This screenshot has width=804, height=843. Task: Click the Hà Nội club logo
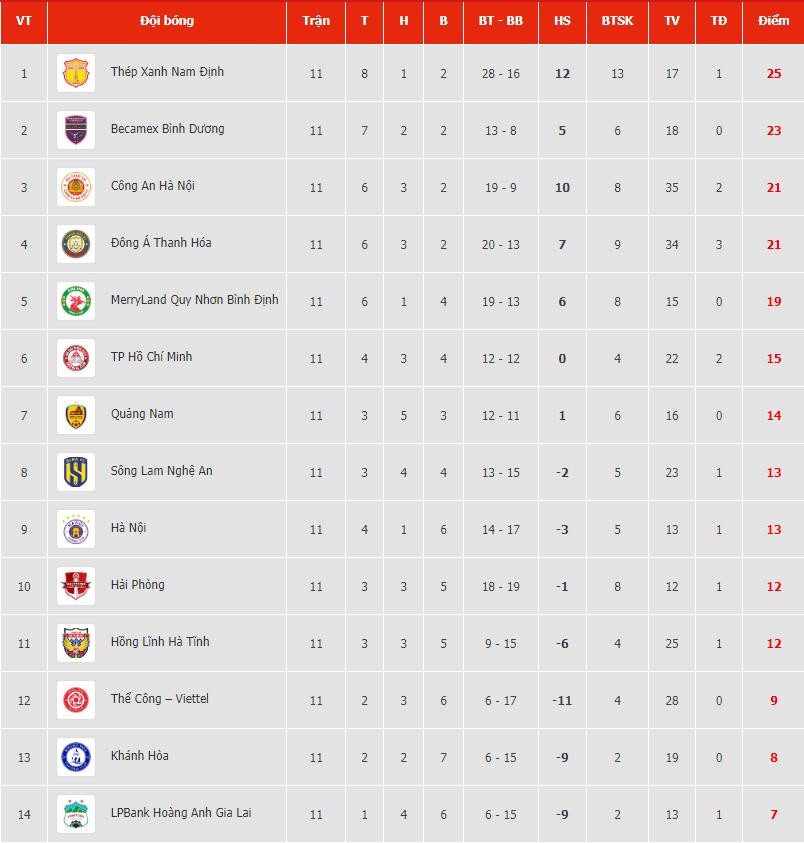(76, 529)
